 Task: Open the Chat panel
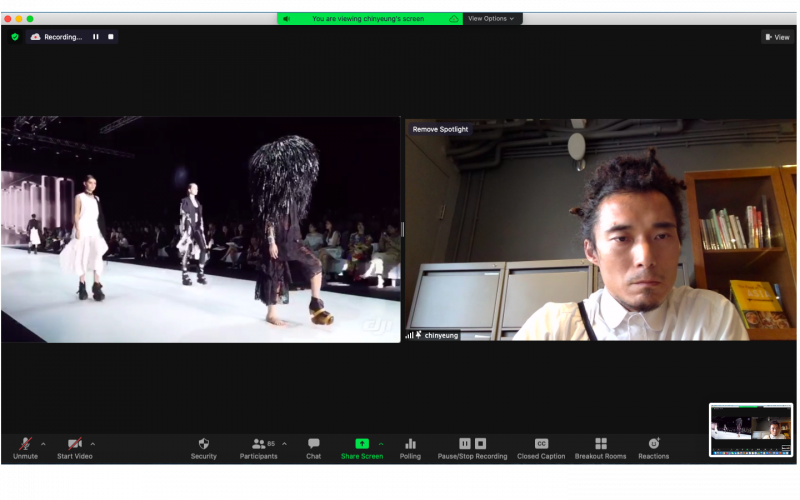tap(313, 448)
